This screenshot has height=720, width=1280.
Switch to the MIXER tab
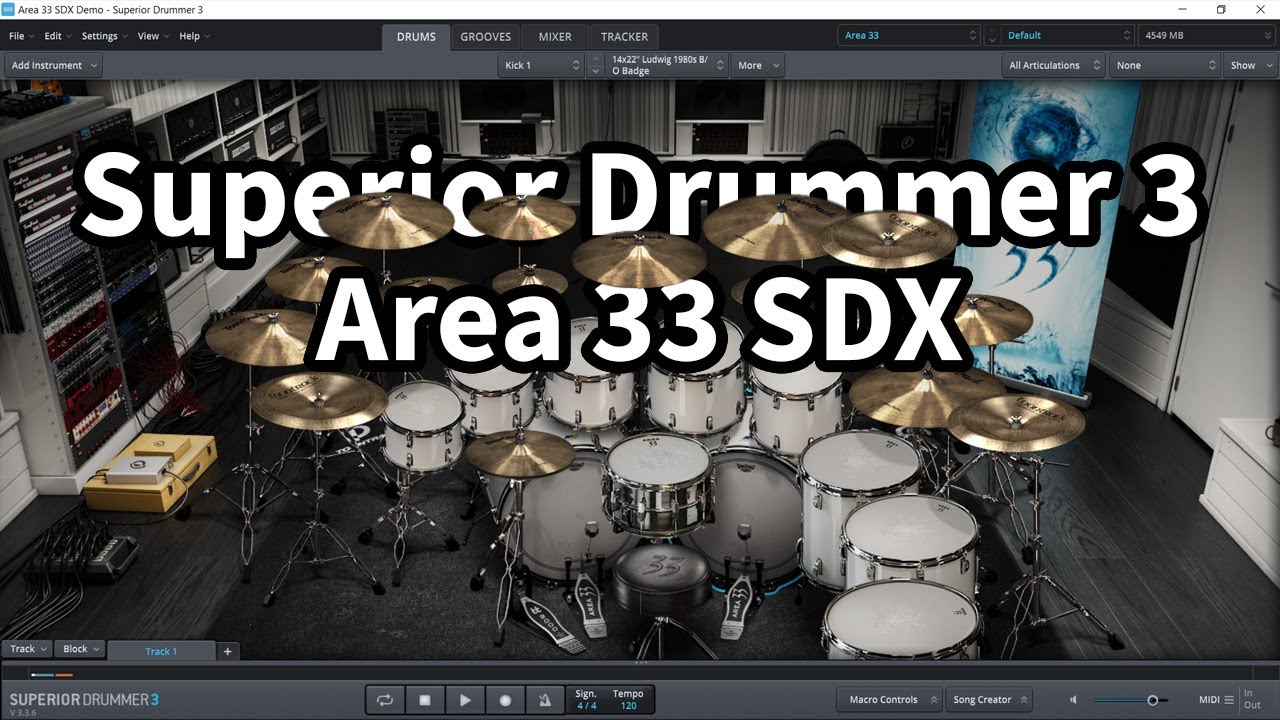555,37
